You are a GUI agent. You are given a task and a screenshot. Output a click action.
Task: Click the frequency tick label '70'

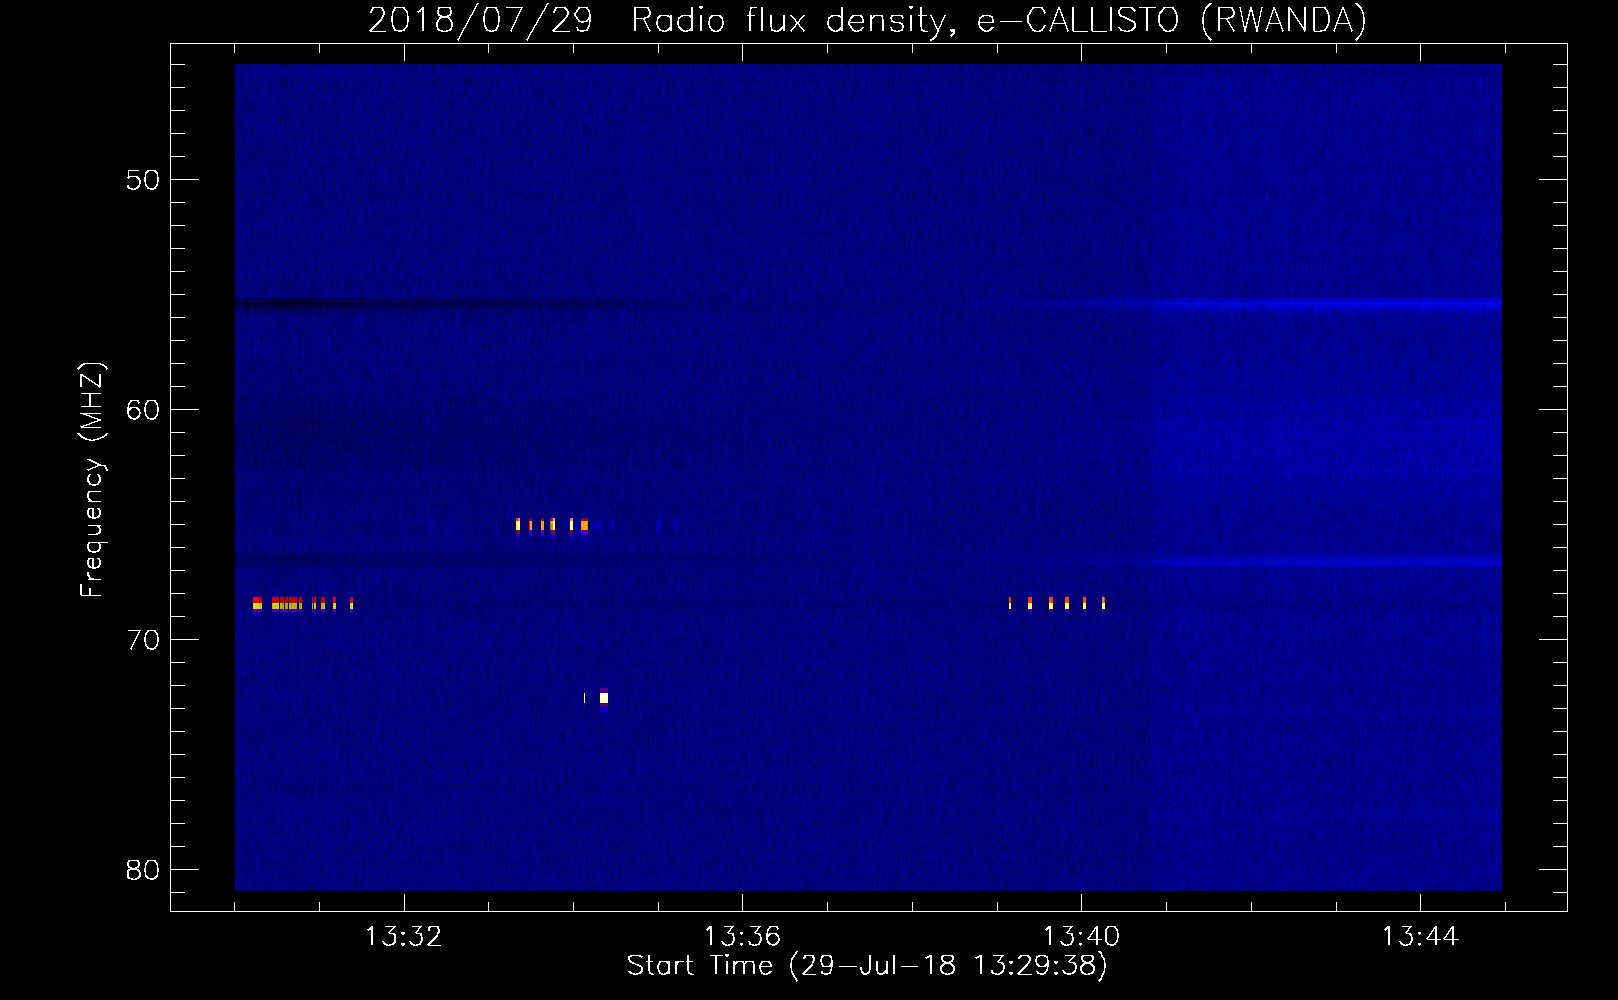tap(143, 640)
